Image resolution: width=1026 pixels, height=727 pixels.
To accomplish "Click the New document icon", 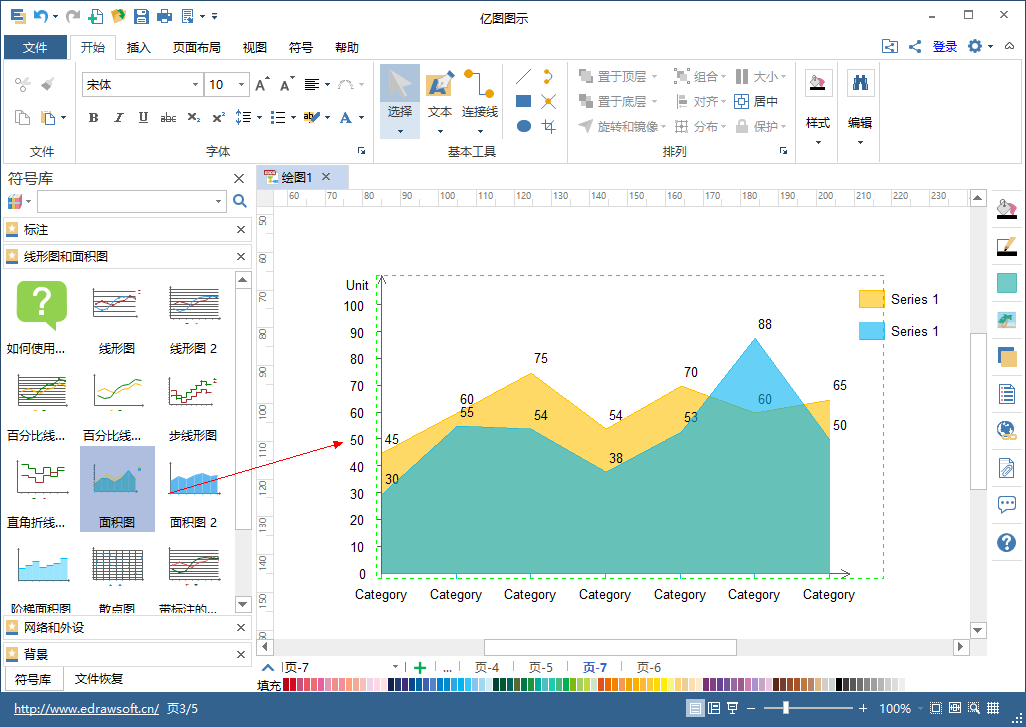I will point(96,16).
